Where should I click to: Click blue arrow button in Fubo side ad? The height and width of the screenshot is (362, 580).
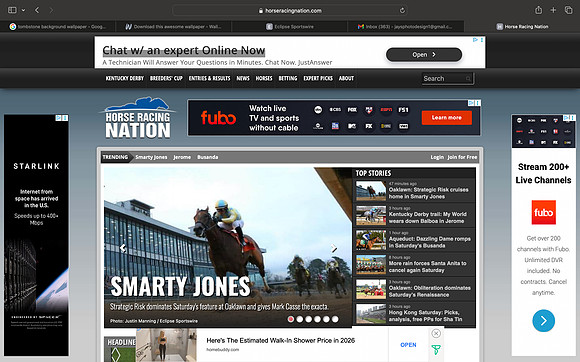[543, 321]
